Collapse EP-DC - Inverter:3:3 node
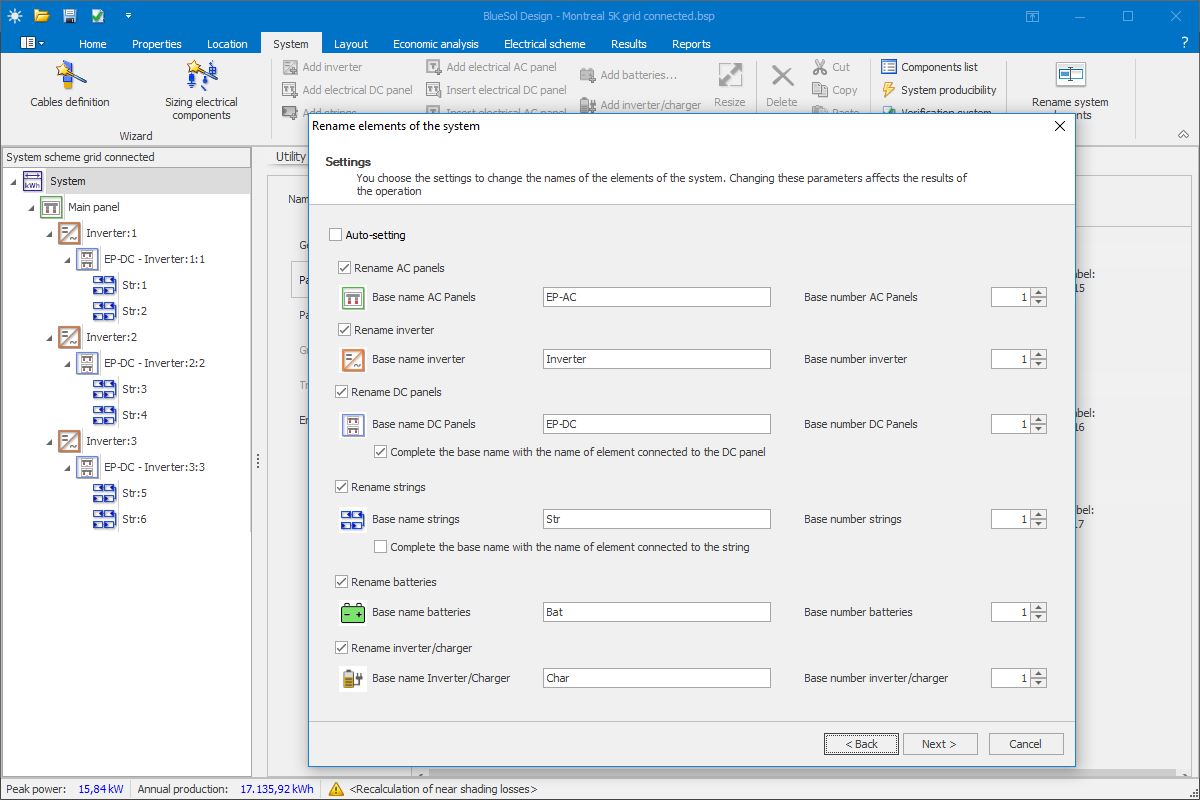The width and height of the screenshot is (1200, 800). tap(68, 467)
